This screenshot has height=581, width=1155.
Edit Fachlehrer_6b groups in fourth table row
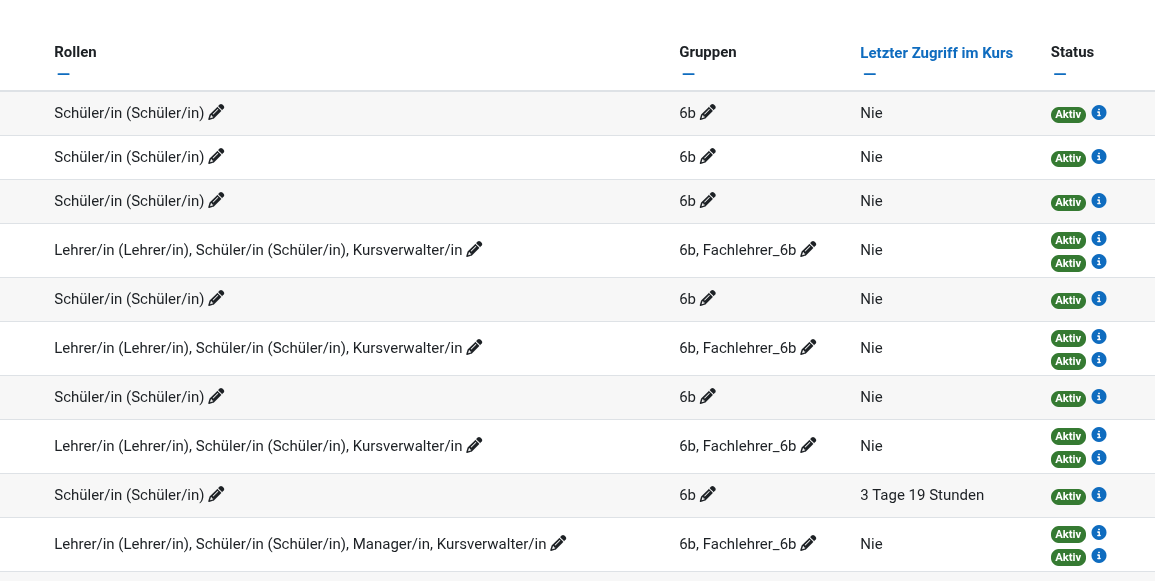pos(808,250)
